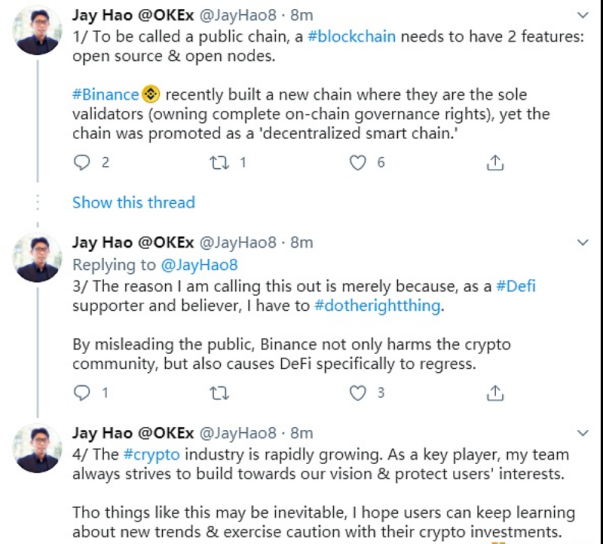Open the #dotherightthing hashtag
This screenshot has height=544, width=603.
376,306
